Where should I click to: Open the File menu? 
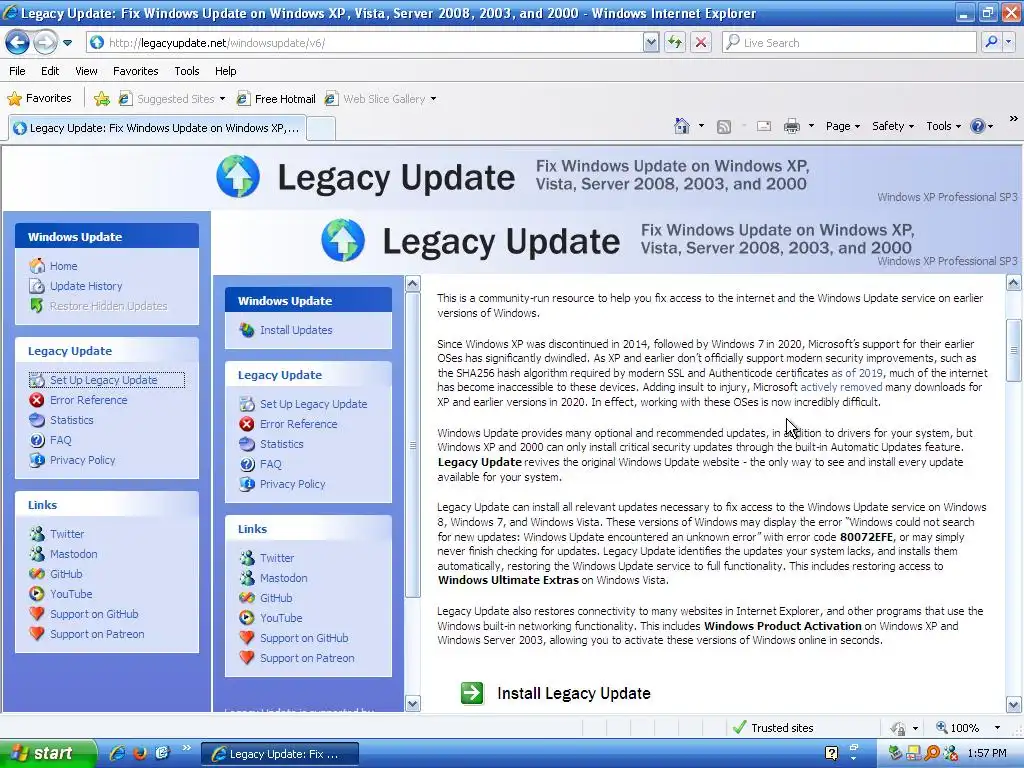[x=18, y=71]
